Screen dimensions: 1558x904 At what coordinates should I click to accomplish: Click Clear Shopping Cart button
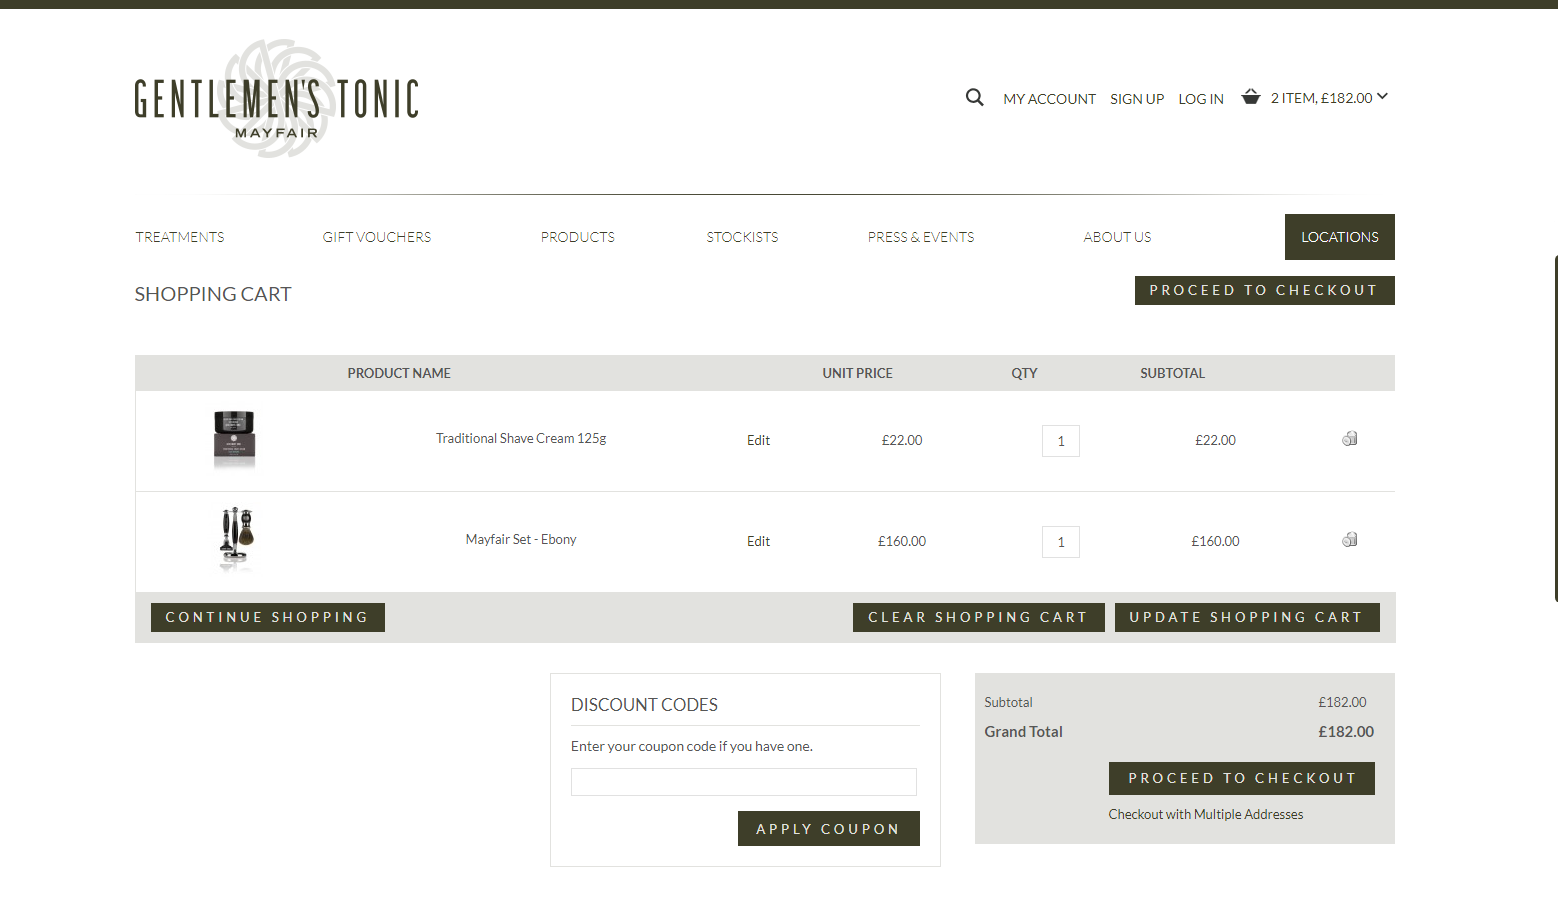979,617
